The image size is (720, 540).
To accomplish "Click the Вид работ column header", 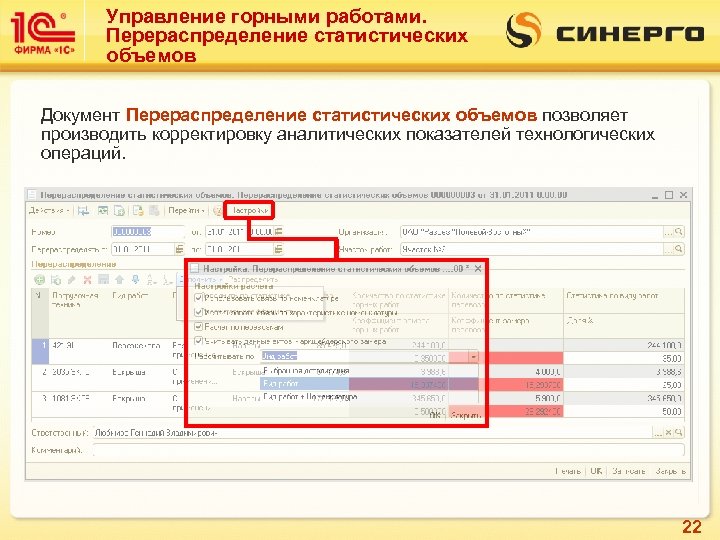I will (130, 296).
